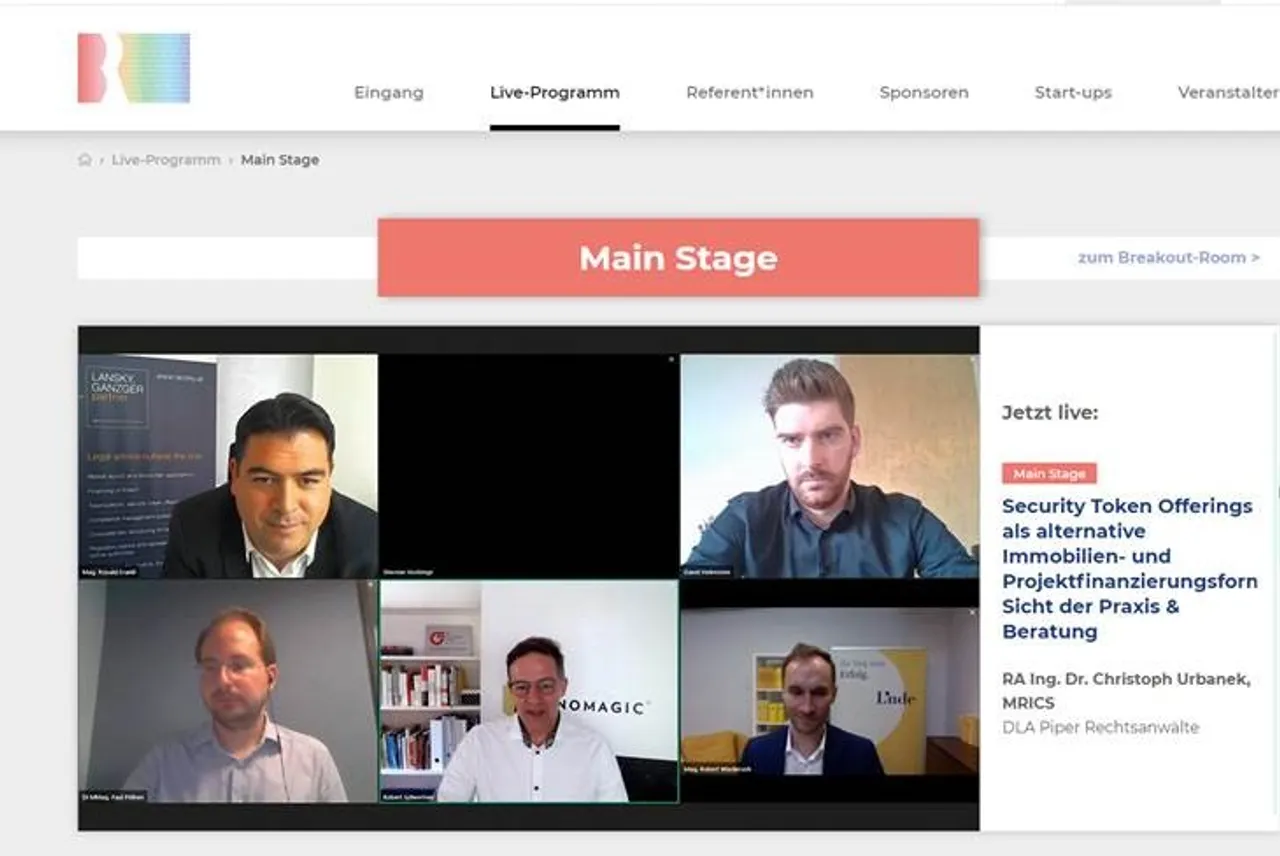The image size is (1280, 856).
Task: Click the Live-Programm breadcrumb link
Action: (x=166, y=160)
